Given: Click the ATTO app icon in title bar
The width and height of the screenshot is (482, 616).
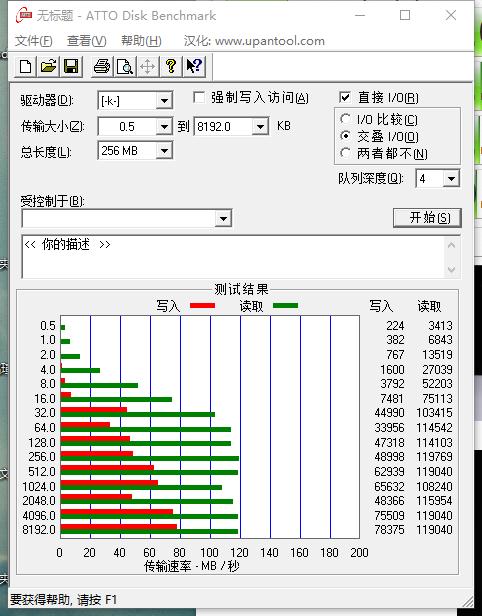Looking at the screenshot, I should coord(24,15).
